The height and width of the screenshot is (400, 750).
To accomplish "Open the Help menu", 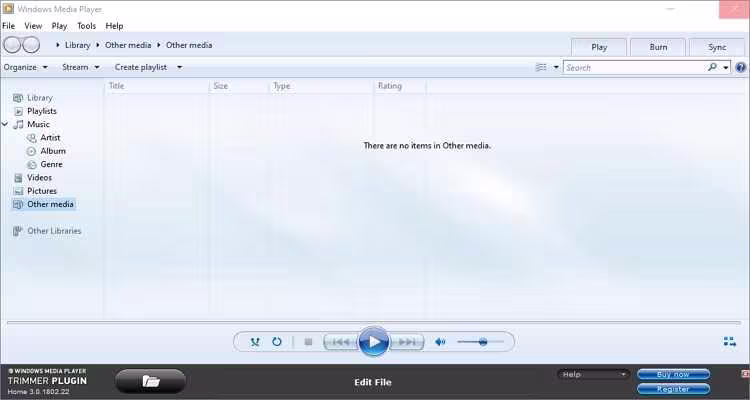I will click(x=114, y=26).
